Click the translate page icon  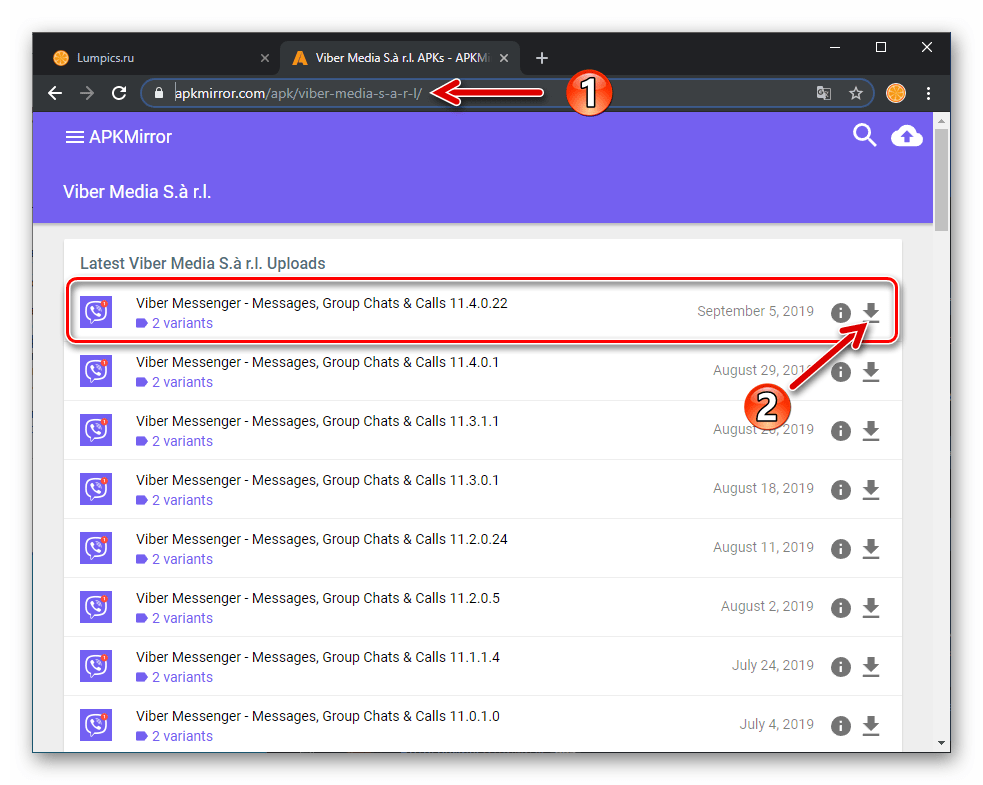pos(824,93)
